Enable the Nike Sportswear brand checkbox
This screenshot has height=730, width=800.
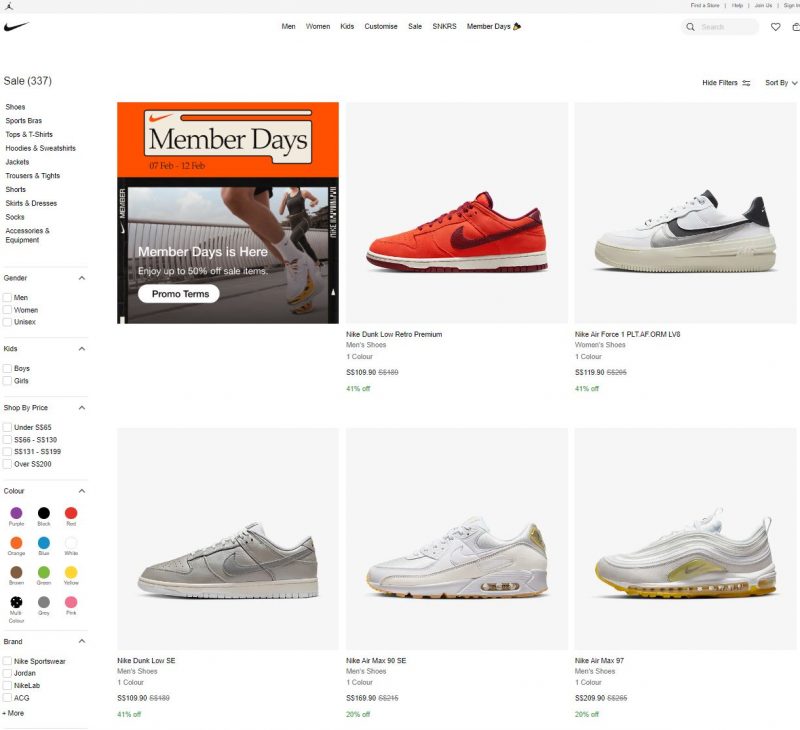tap(9, 660)
